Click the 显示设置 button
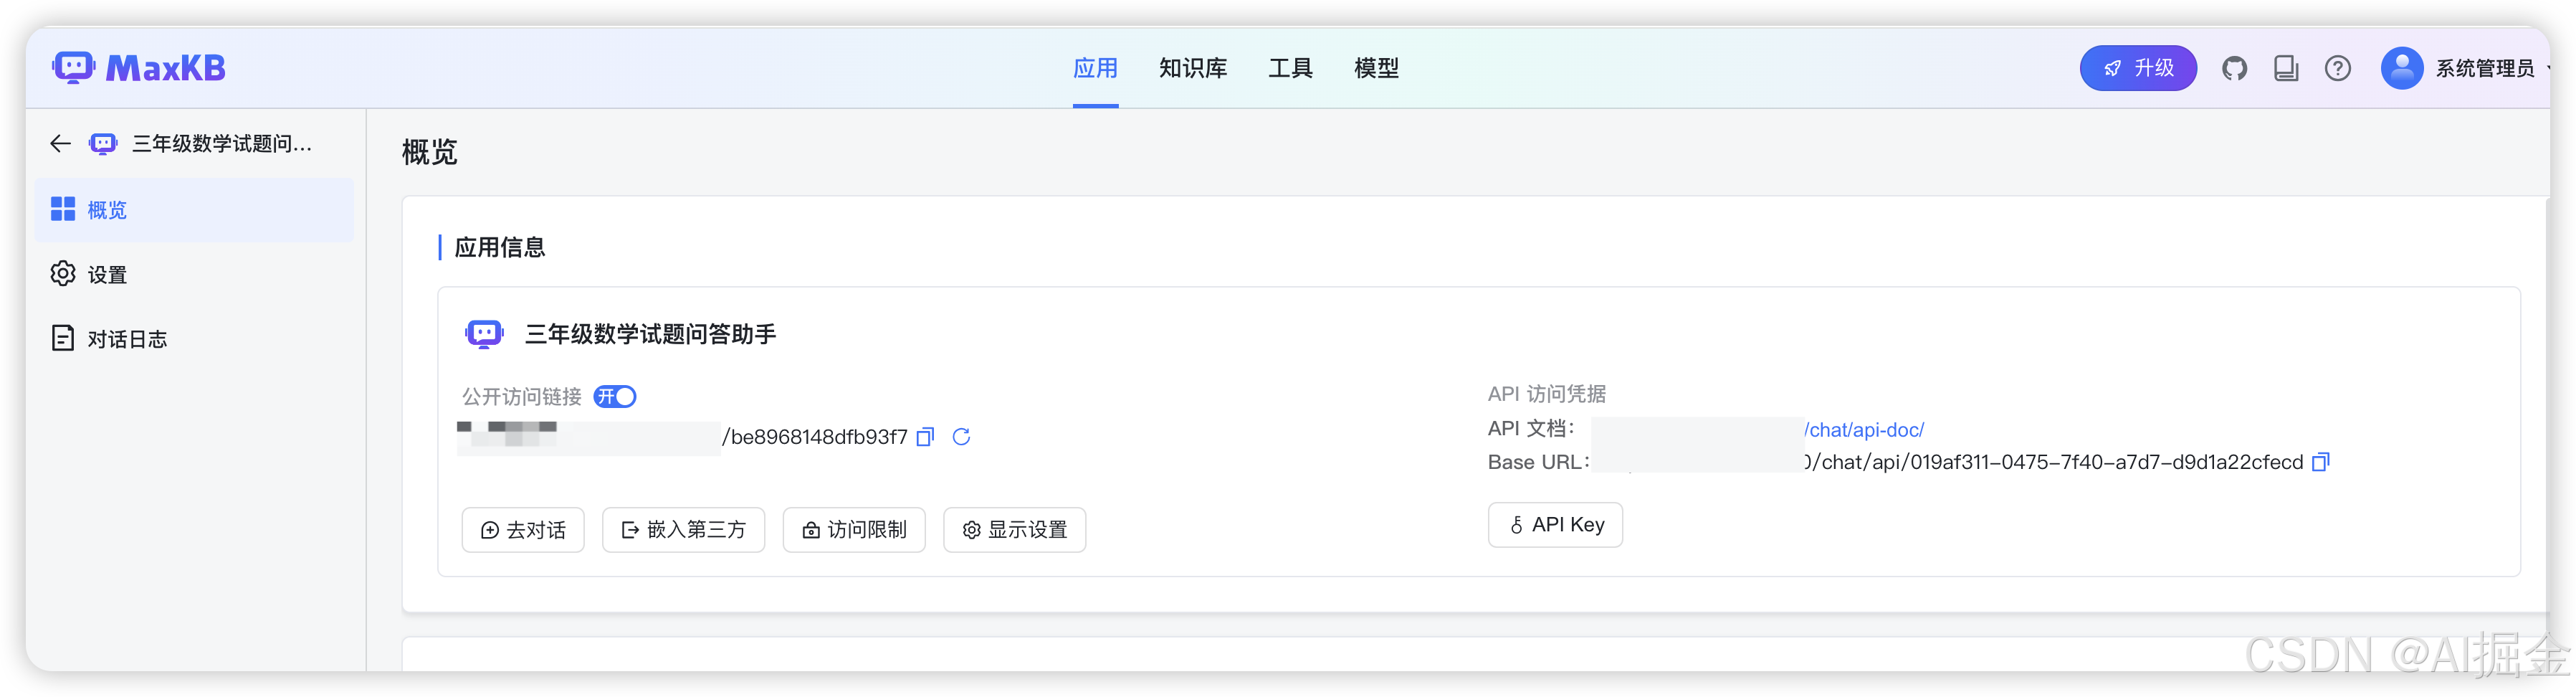Screen dimensions: 2576x697 click(x=1014, y=530)
